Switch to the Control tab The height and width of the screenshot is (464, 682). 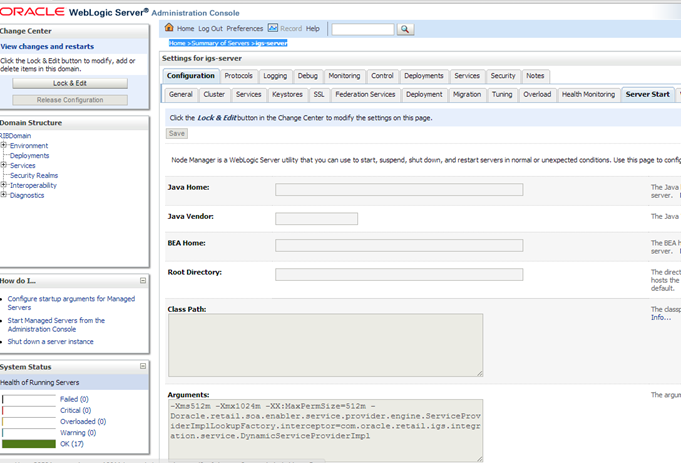pos(382,76)
